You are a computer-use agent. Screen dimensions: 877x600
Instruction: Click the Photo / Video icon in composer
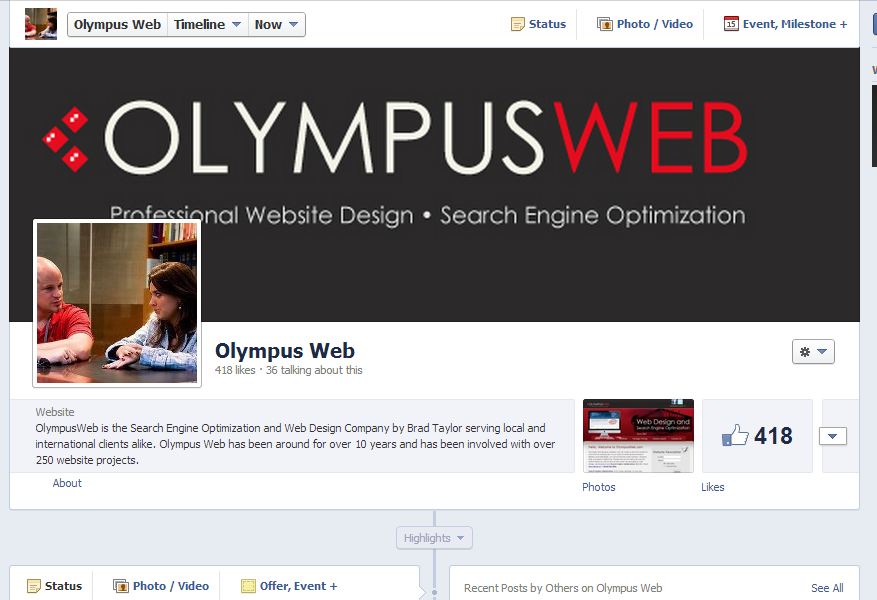tap(121, 586)
